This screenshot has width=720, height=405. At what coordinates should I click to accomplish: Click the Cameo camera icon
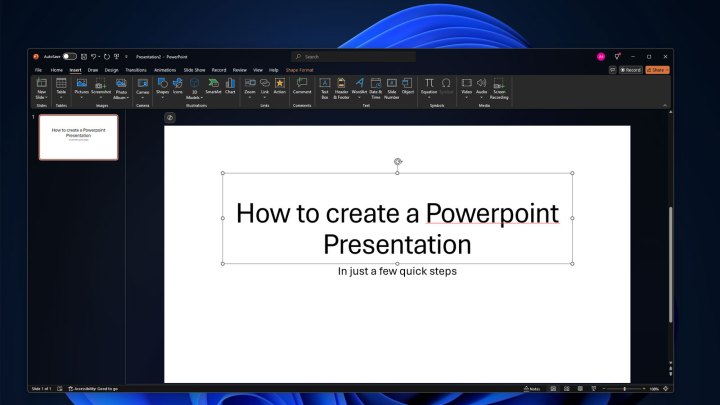pyautogui.click(x=143, y=85)
